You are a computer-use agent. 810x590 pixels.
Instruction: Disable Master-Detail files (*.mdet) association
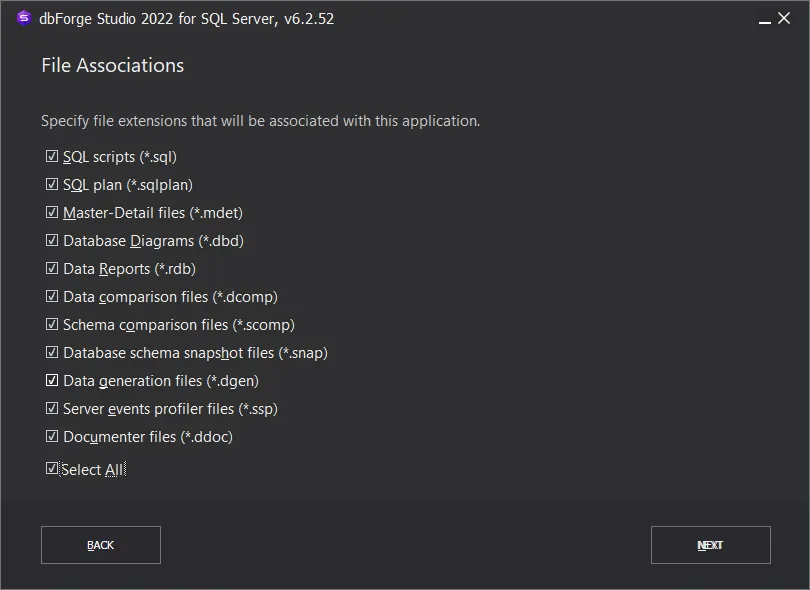tap(52, 213)
